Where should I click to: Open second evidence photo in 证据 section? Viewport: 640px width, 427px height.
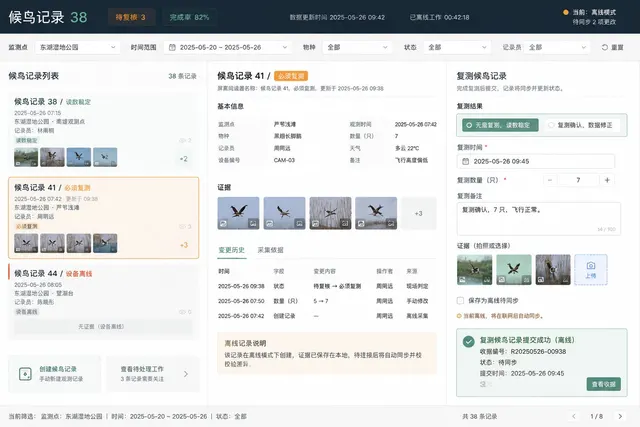[x=284, y=213]
